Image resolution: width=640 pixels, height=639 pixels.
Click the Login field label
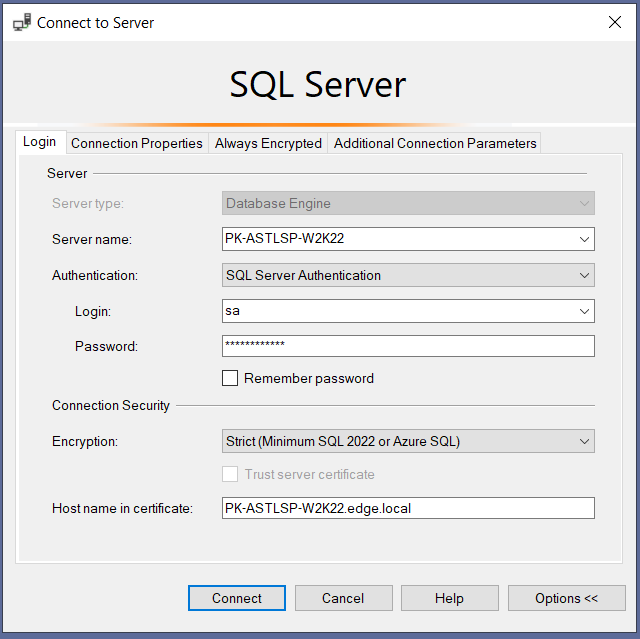click(93, 312)
